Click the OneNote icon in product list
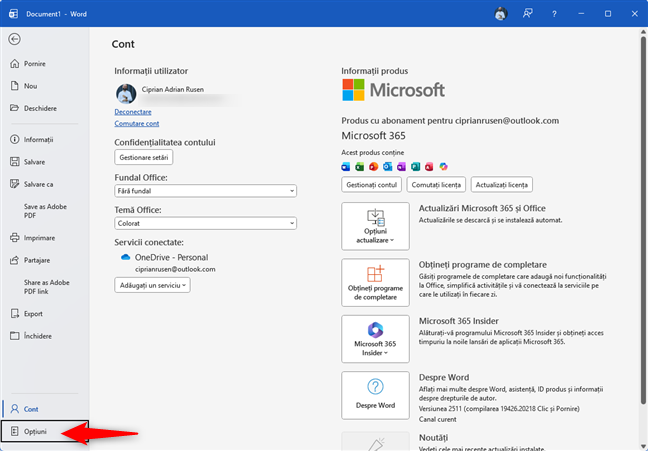Image resolution: width=648 pixels, height=451 pixels. (401, 166)
